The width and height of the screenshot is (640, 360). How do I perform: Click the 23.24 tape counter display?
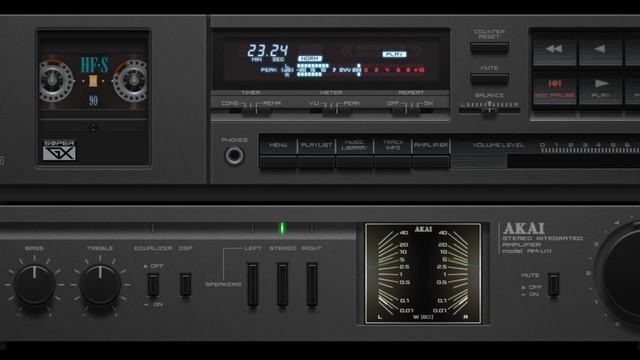268,51
